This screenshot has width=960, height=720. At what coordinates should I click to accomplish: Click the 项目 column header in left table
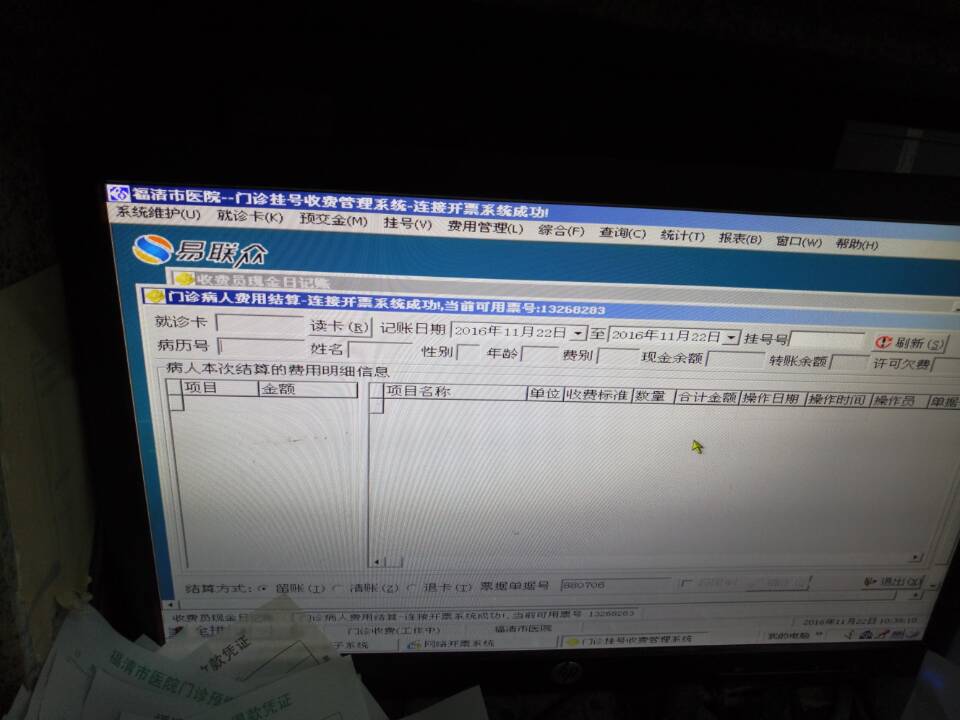tap(220, 388)
